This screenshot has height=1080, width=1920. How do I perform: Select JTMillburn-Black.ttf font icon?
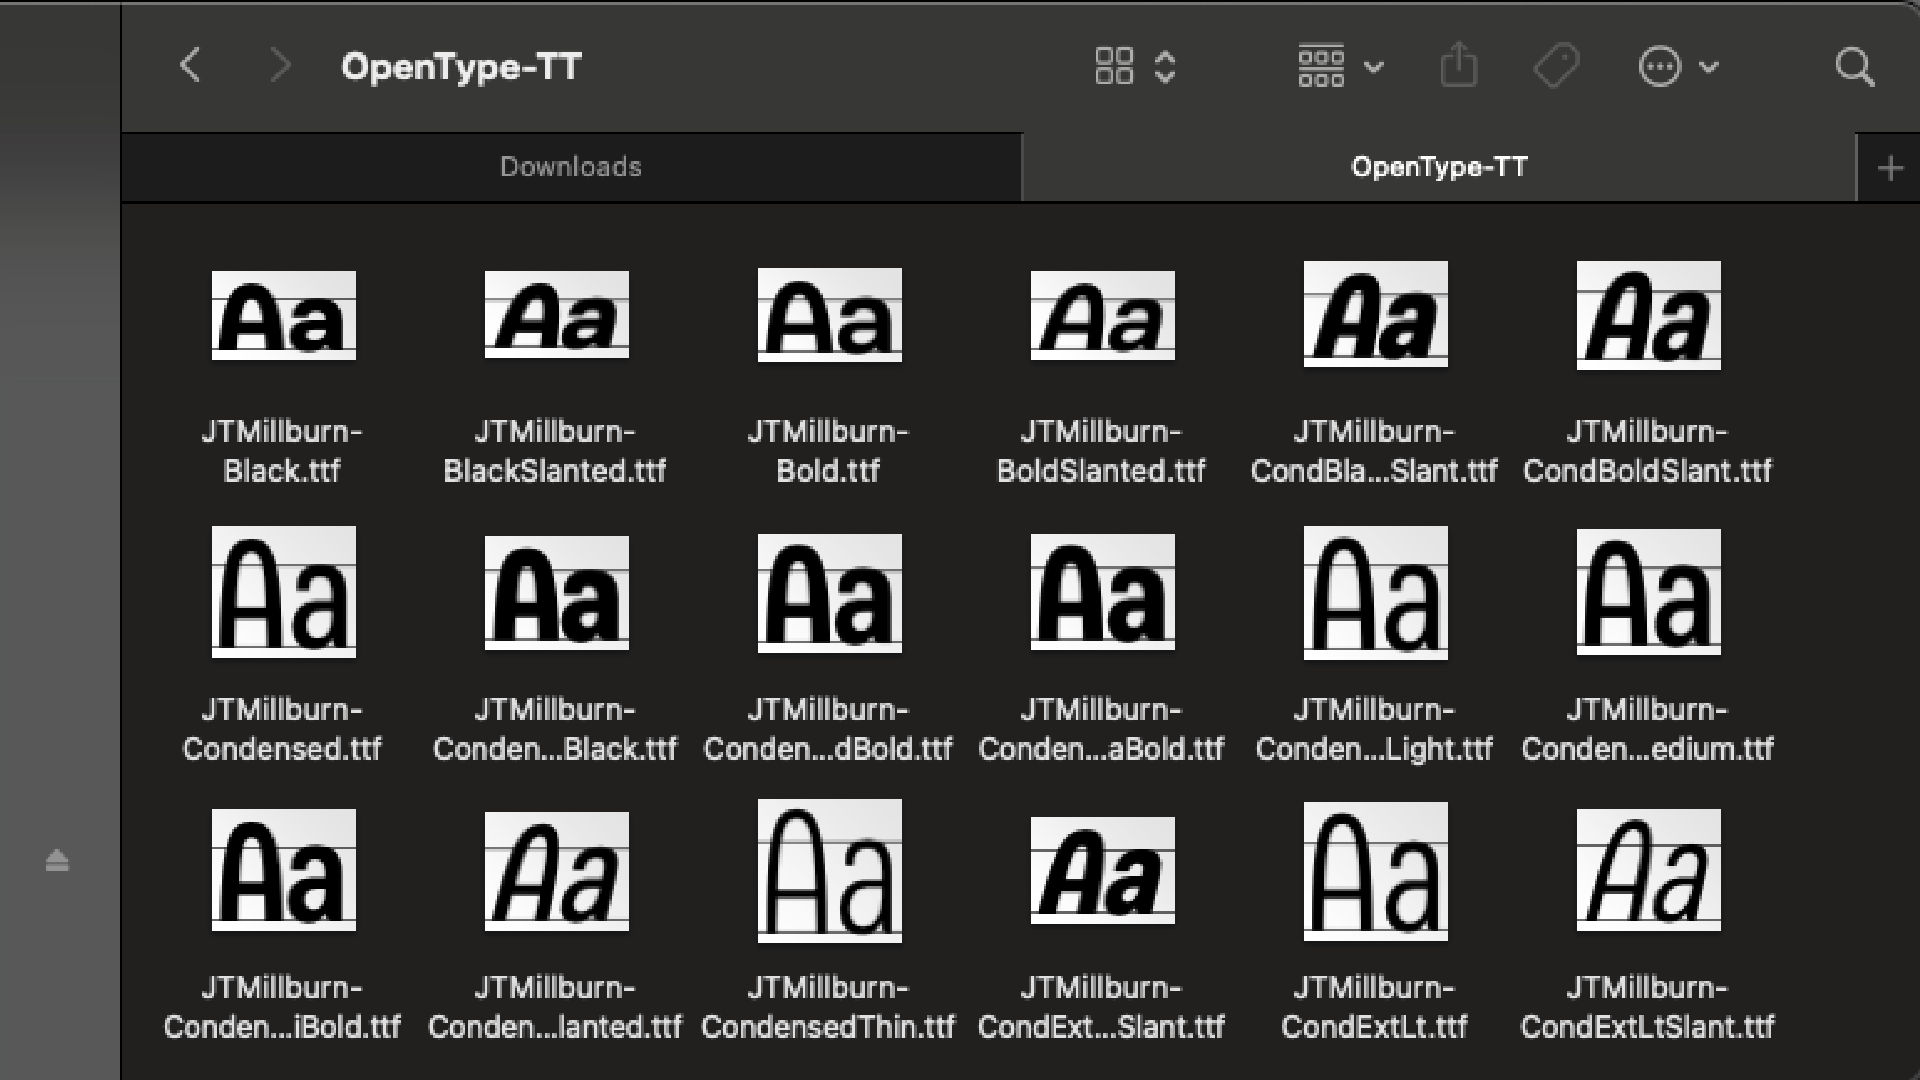point(283,315)
